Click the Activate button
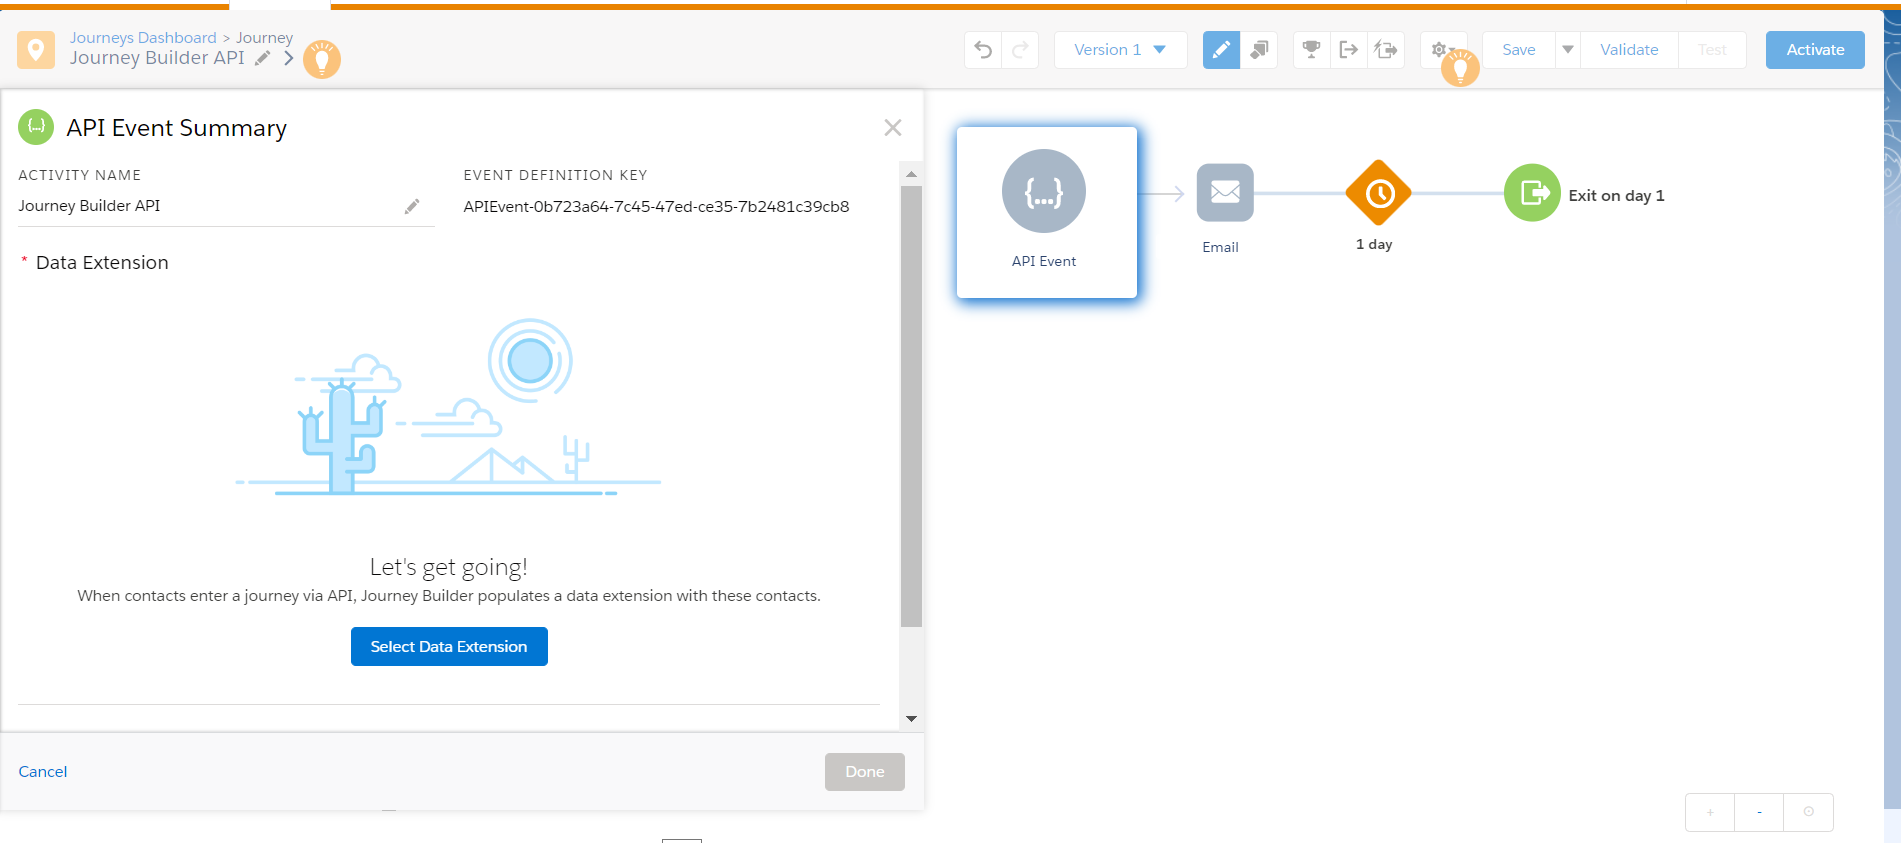1901x843 pixels. [x=1815, y=50]
